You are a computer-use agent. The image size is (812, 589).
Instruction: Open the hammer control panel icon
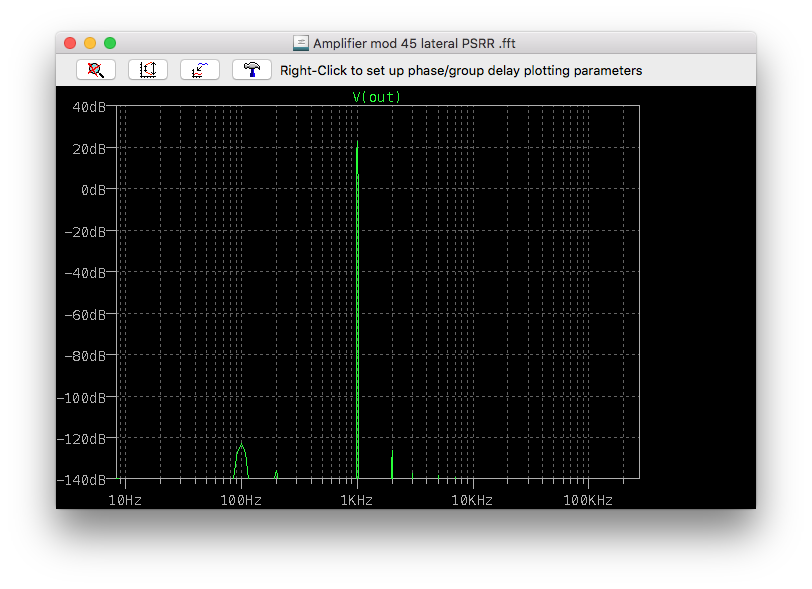[x=252, y=70]
